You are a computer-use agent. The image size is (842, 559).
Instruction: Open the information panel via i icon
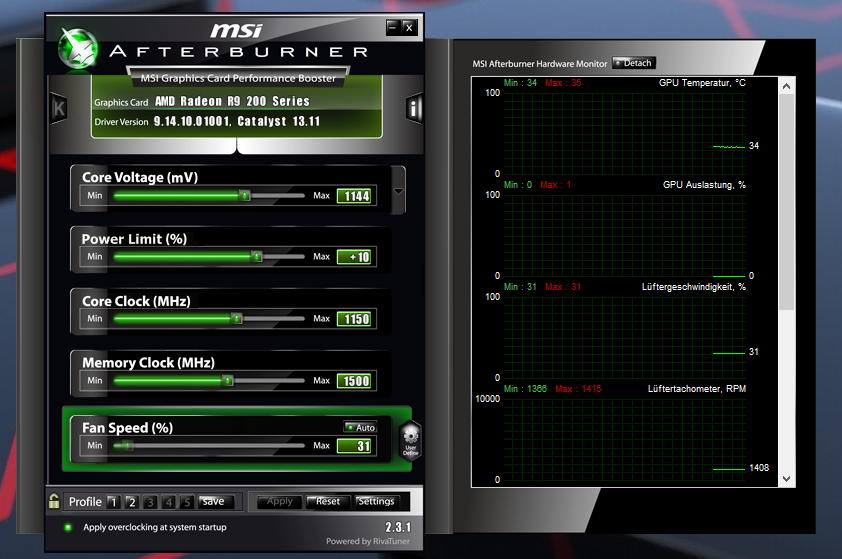413,109
